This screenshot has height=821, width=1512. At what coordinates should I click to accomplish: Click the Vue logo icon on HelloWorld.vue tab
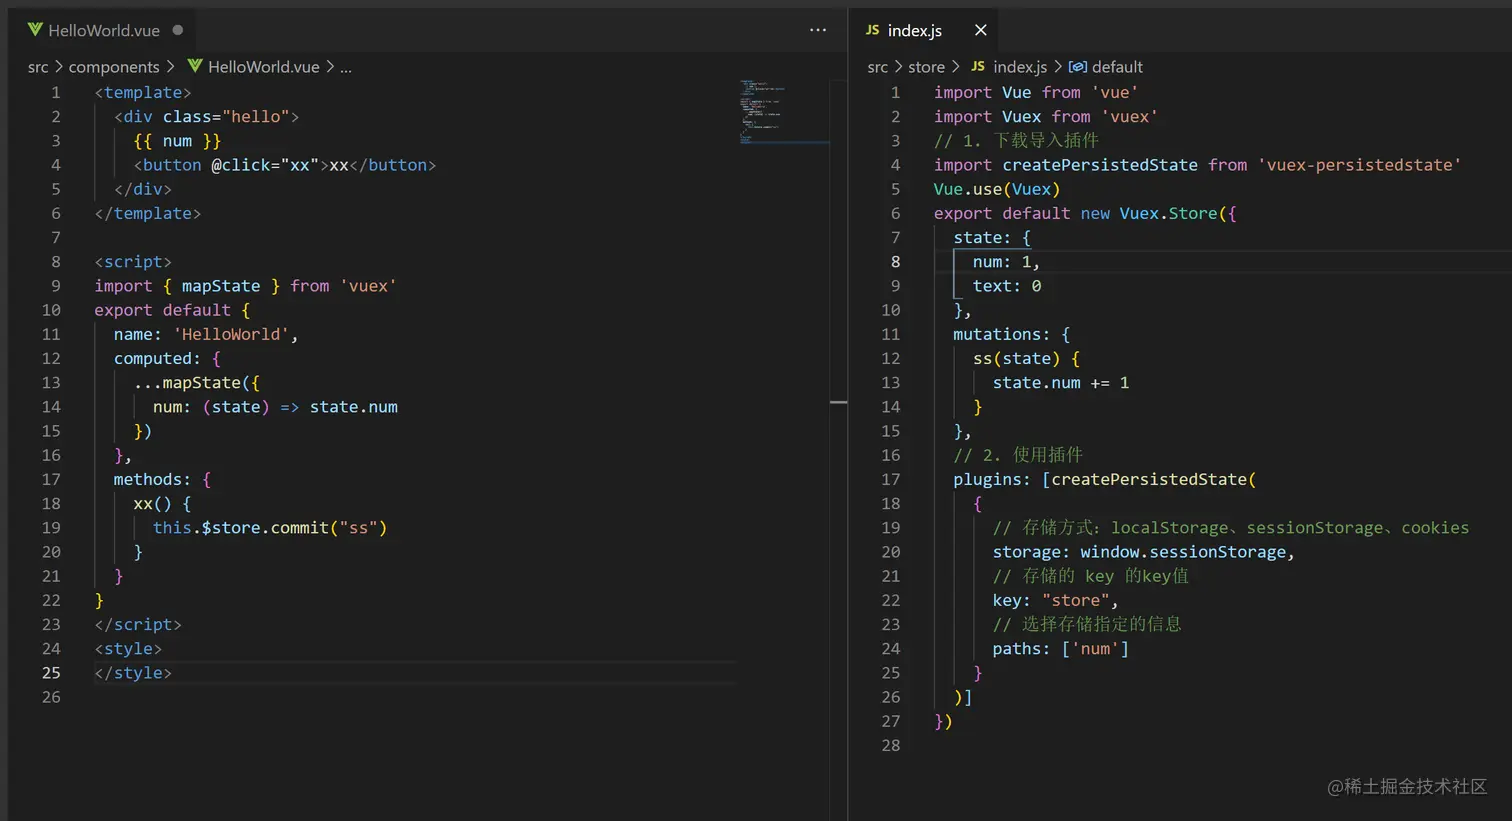[35, 30]
